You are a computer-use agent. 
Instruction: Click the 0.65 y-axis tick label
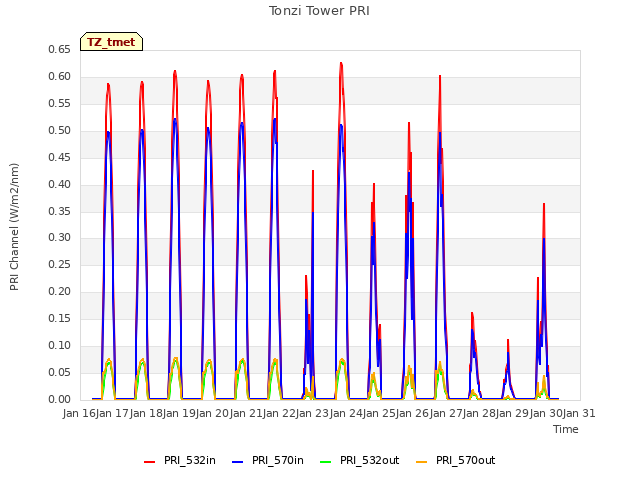tap(60, 49)
